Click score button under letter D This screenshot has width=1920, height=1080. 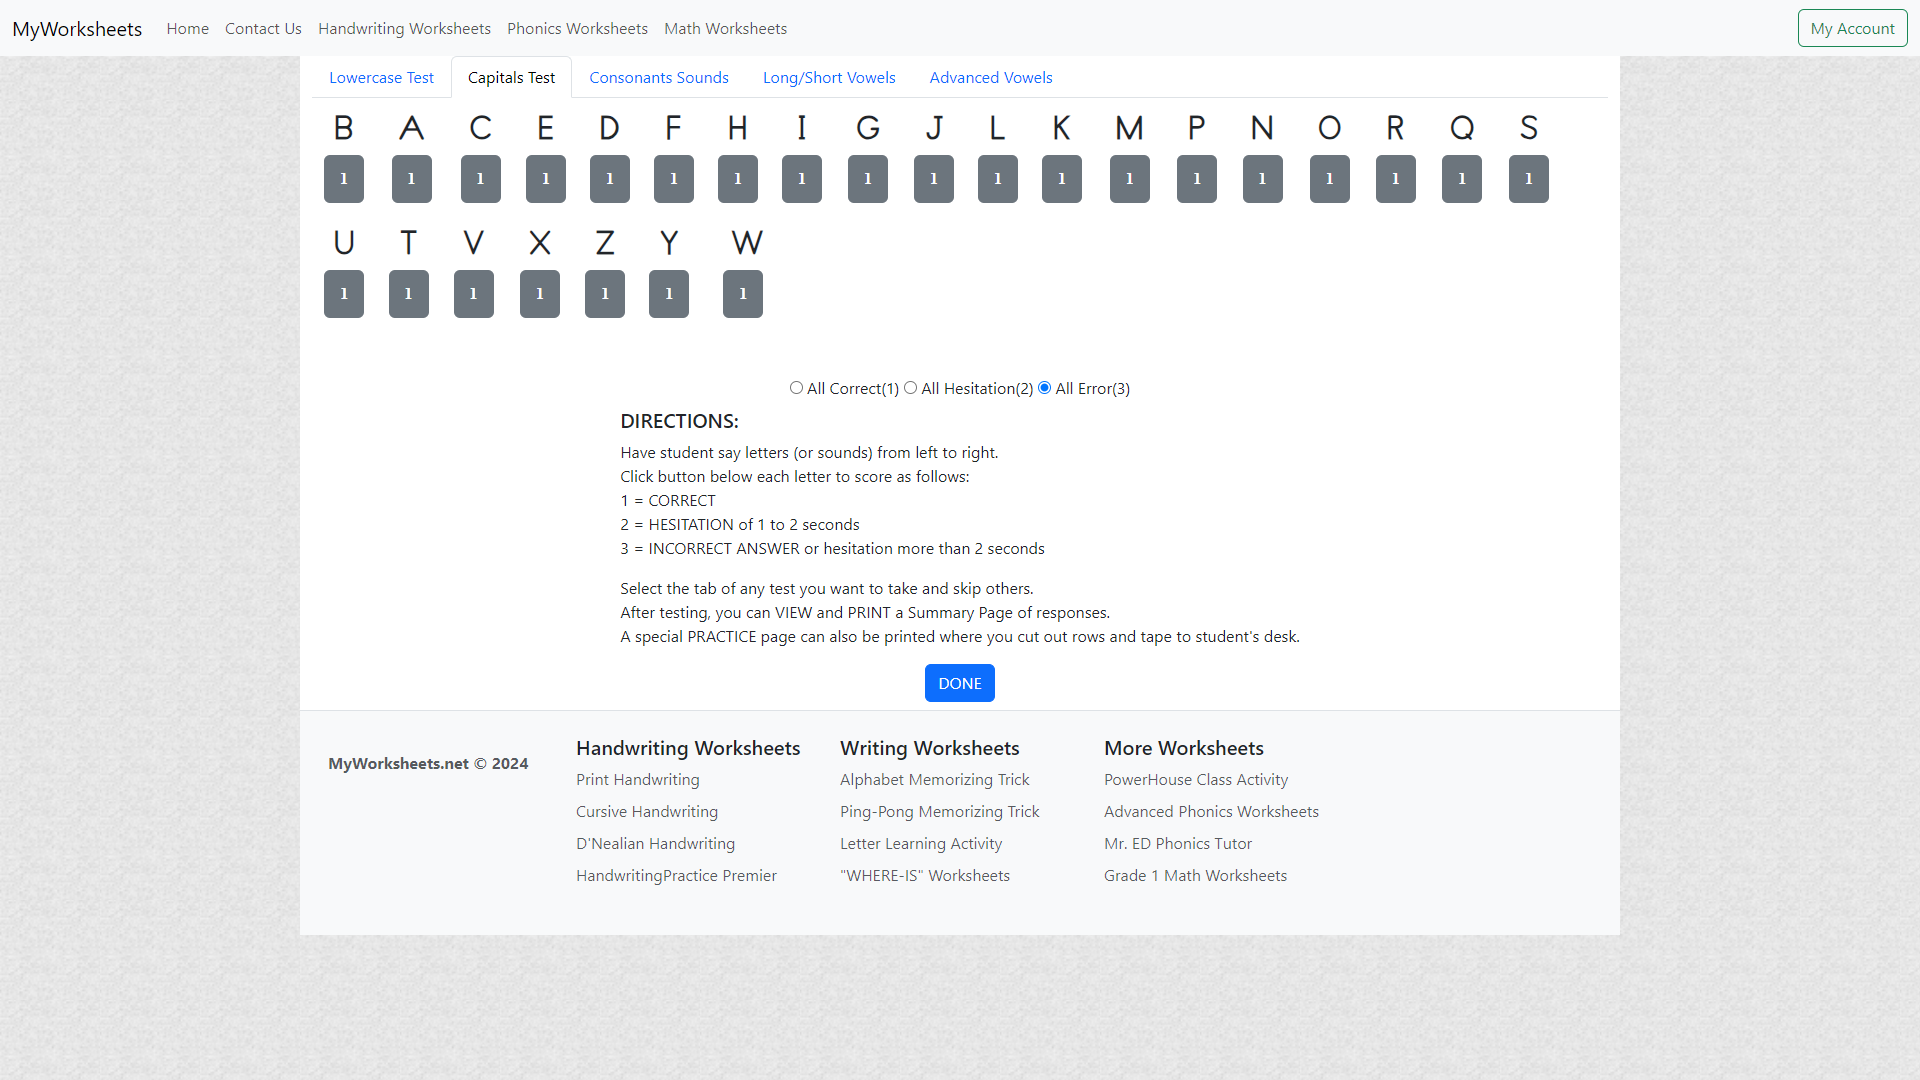tap(610, 179)
